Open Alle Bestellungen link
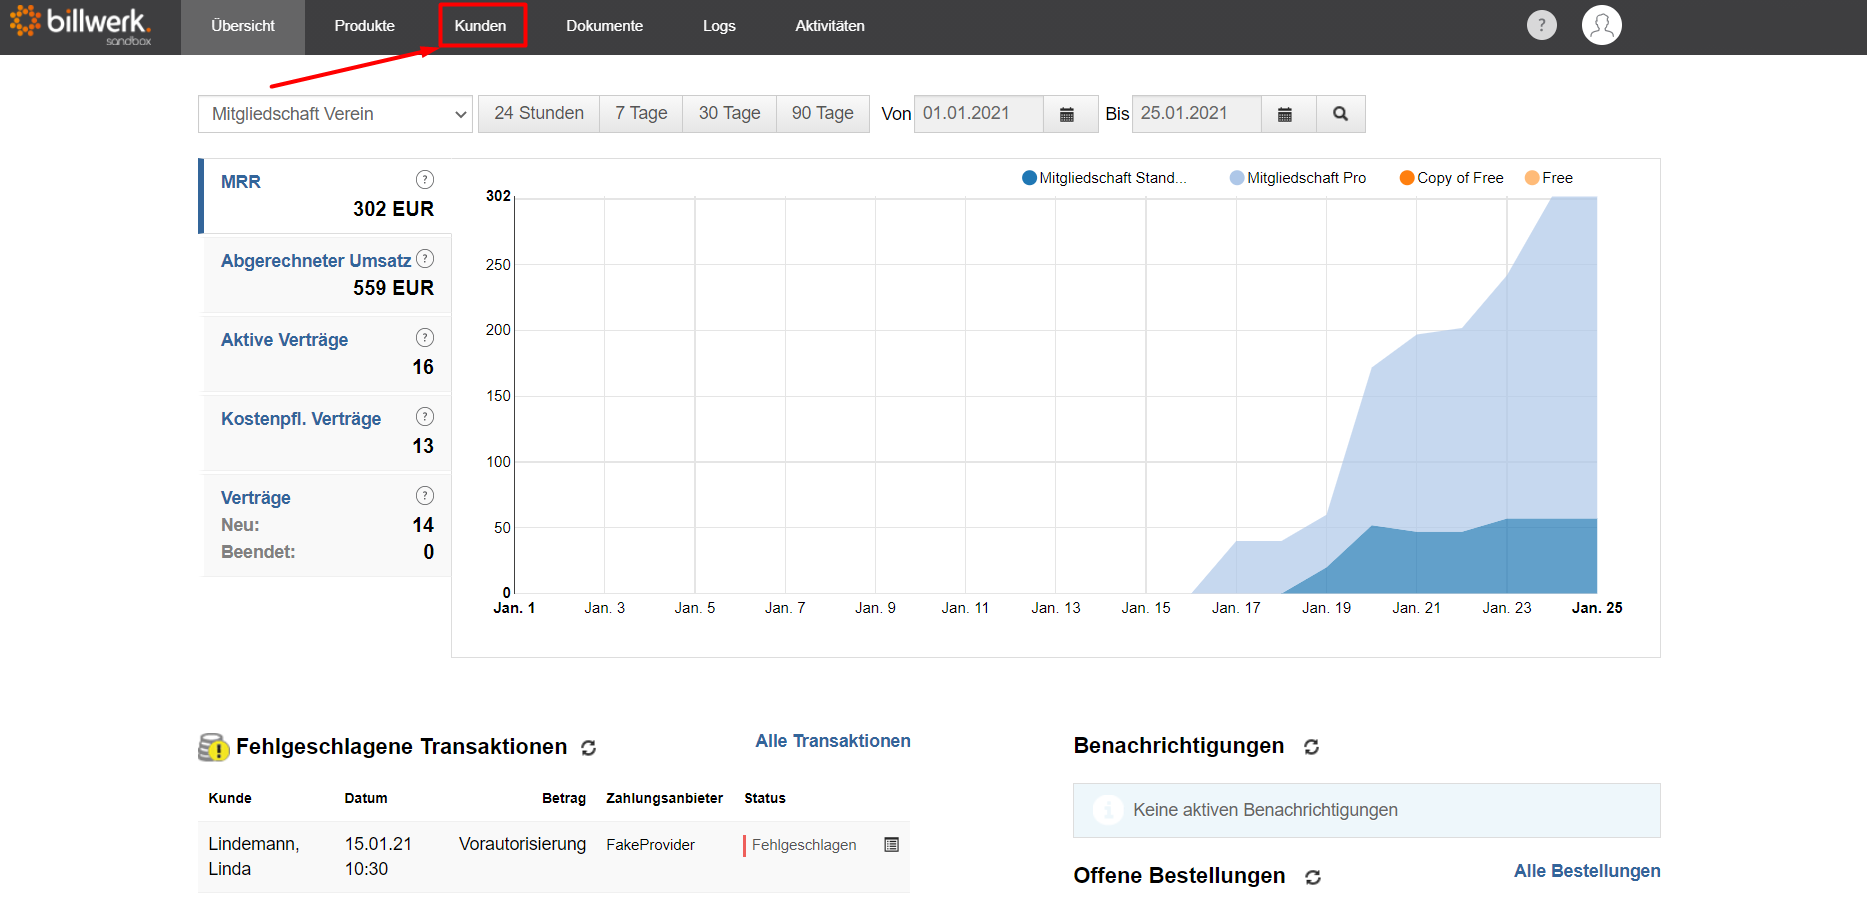The height and width of the screenshot is (904, 1867). (1587, 871)
